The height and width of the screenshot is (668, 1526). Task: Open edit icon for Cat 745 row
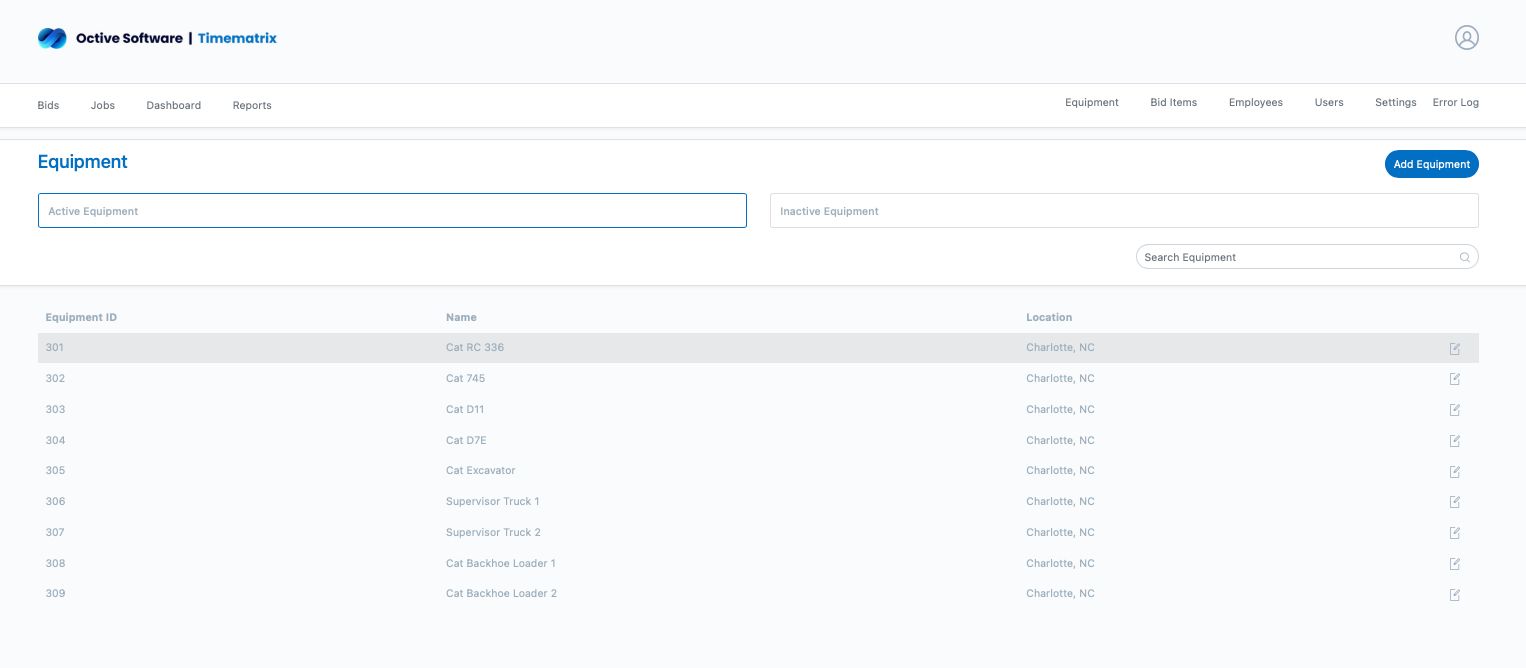[x=1454, y=379]
